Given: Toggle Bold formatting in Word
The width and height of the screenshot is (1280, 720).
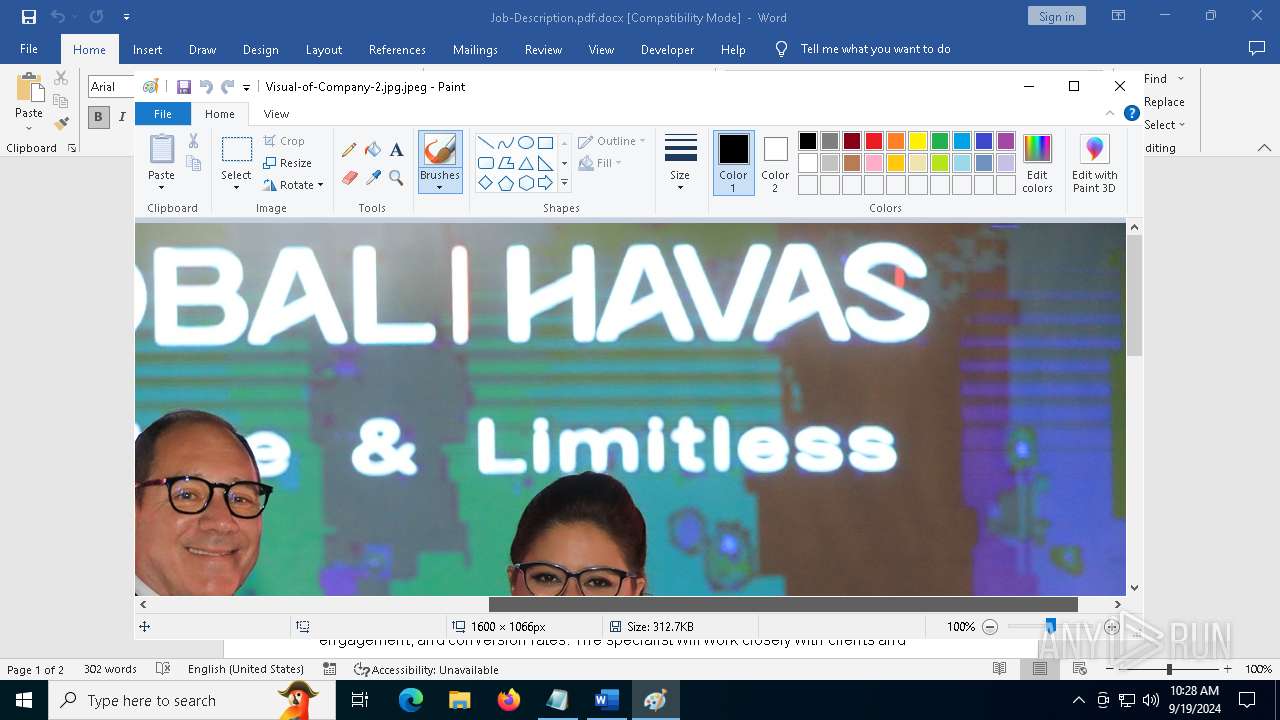Looking at the screenshot, I should [x=98, y=116].
